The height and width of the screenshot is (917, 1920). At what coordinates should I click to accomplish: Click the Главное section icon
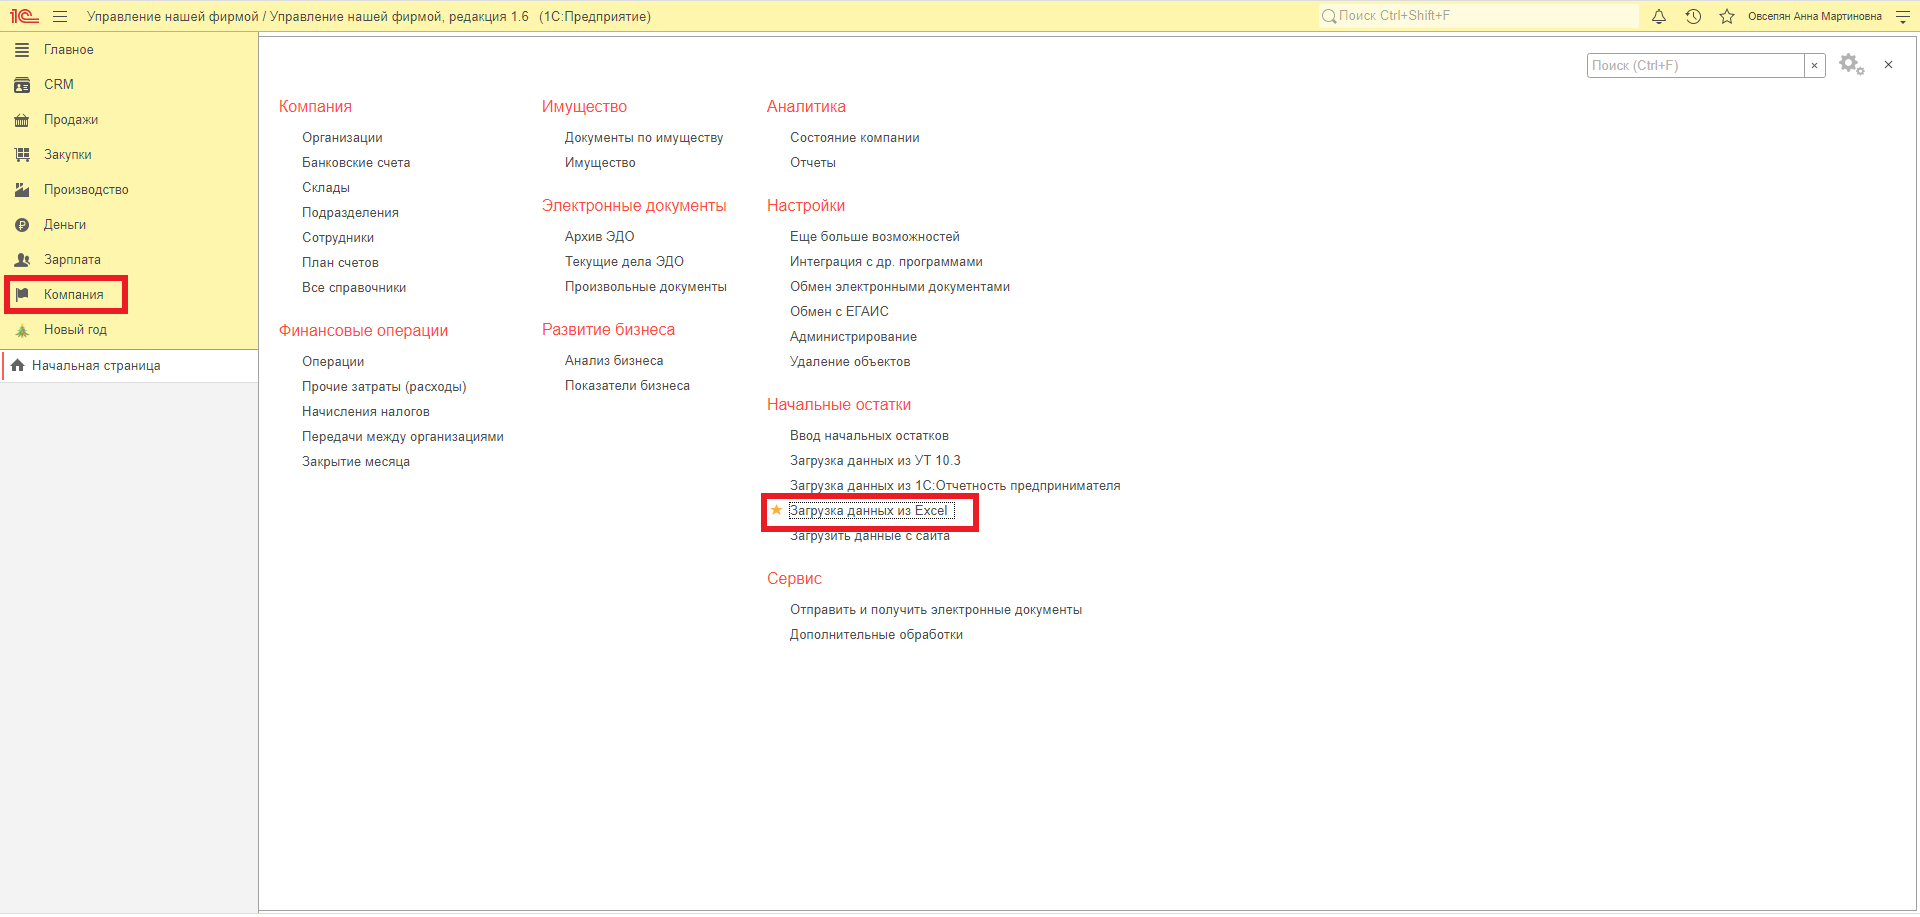[x=22, y=50]
